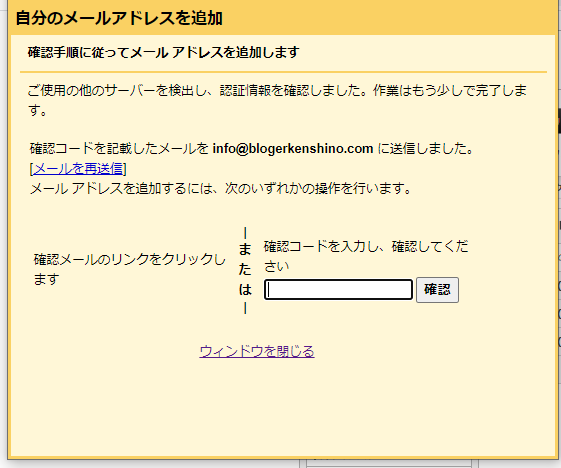This screenshot has height=468, width=561.
Task: Click the 確認コードを記載したメールを text
Action: click(119, 148)
